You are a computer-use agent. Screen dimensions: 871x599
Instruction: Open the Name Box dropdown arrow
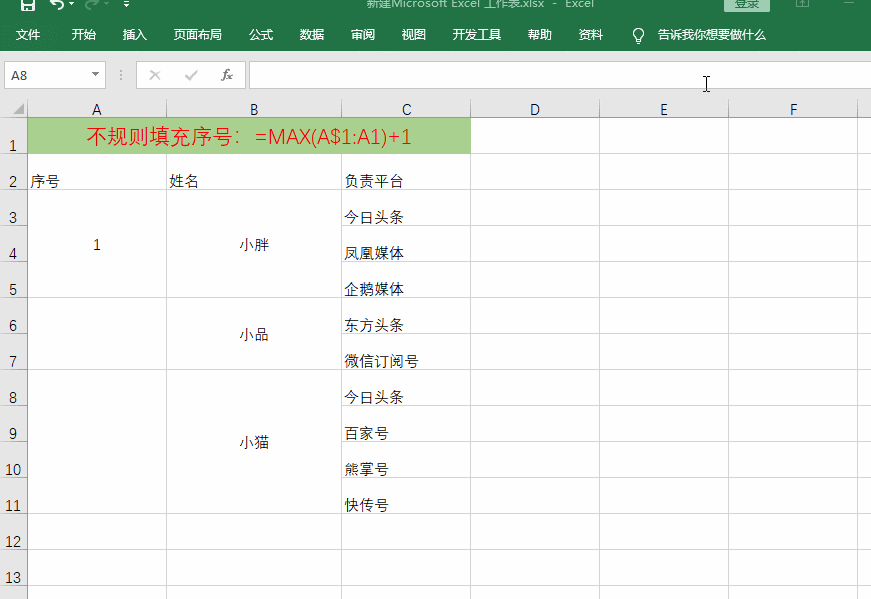pyautogui.click(x=96, y=75)
